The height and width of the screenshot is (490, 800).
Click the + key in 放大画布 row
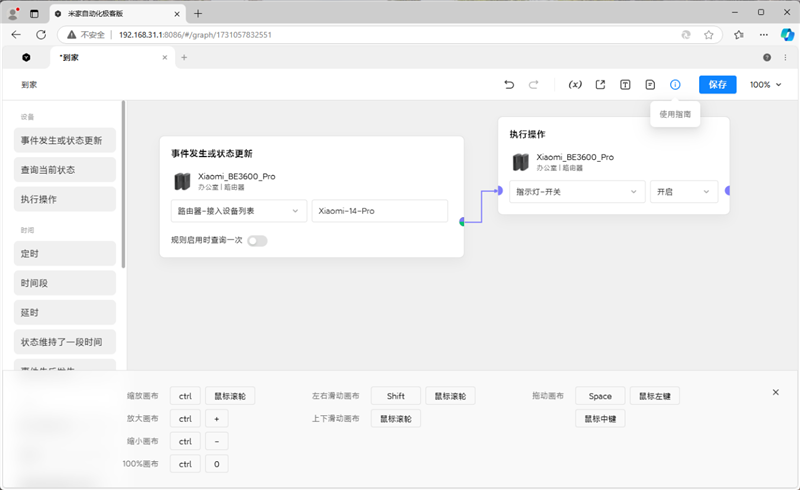pos(217,419)
